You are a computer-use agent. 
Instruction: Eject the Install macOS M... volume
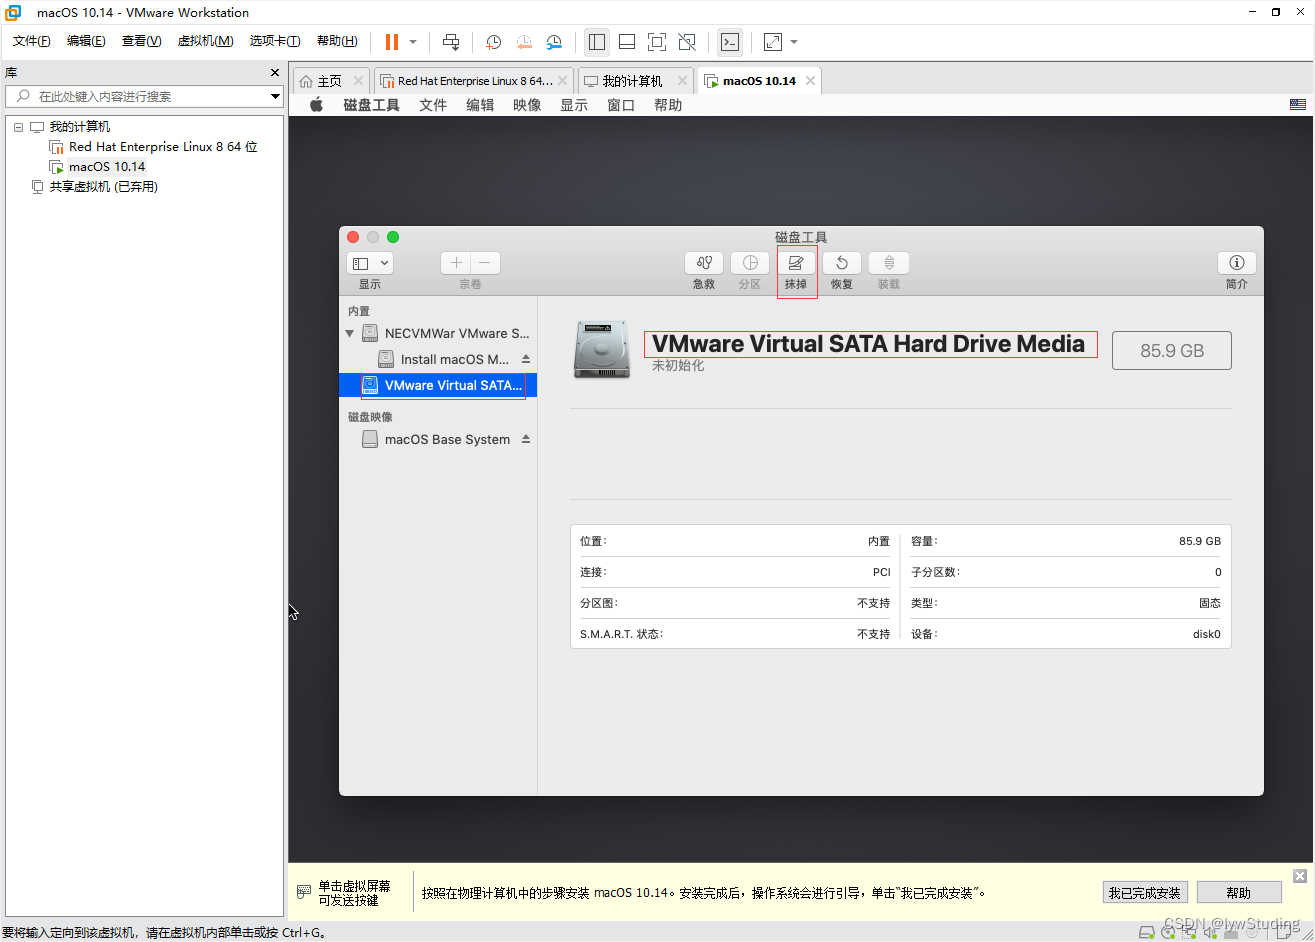pos(526,359)
